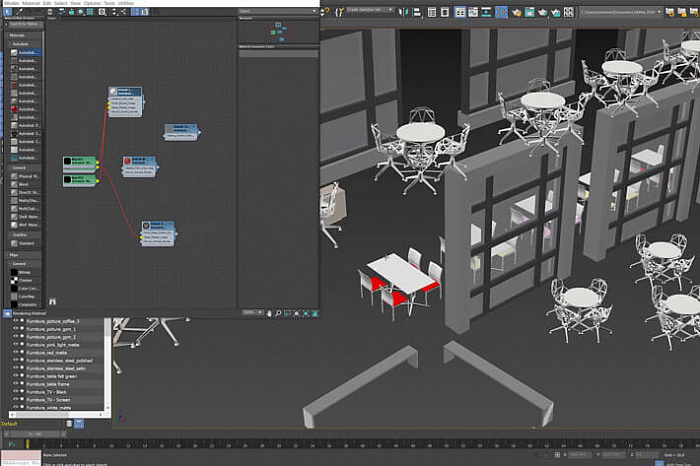Click the Search by Name field
Image resolution: width=700 pixels, height=466 pixels.
[x=24, y=23]
